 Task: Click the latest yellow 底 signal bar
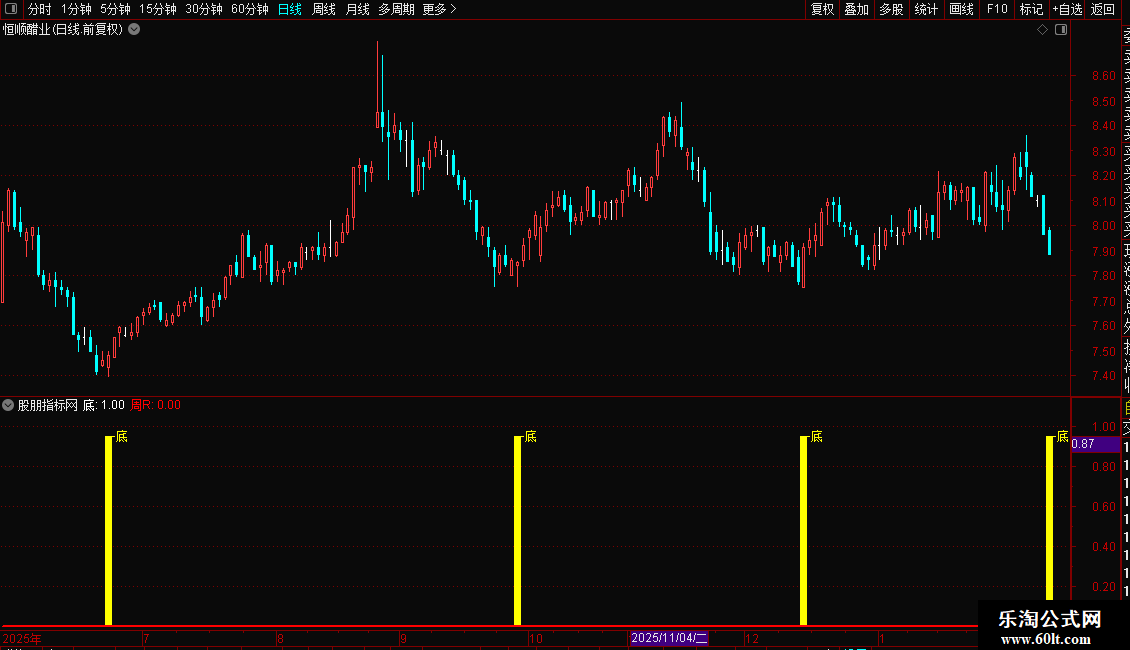click(x=1049, y=517)
